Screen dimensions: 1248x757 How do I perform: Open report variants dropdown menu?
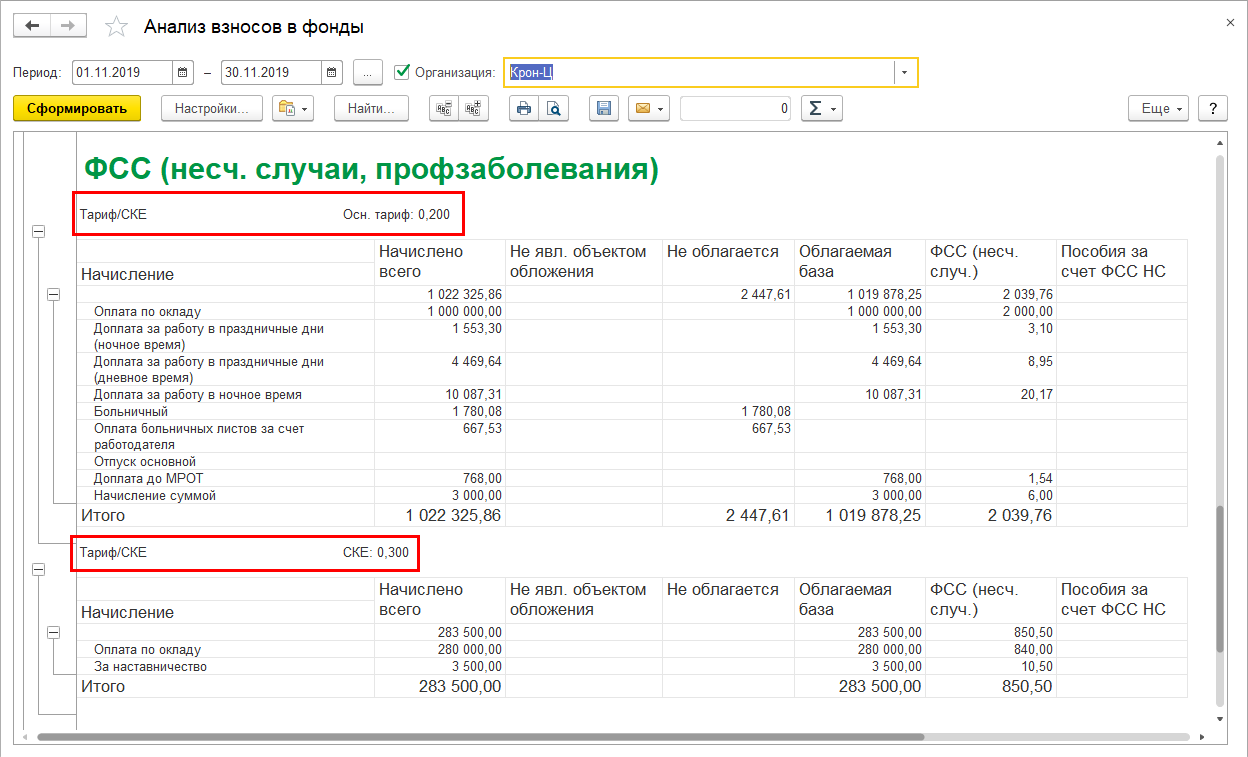tap(293, 109)
